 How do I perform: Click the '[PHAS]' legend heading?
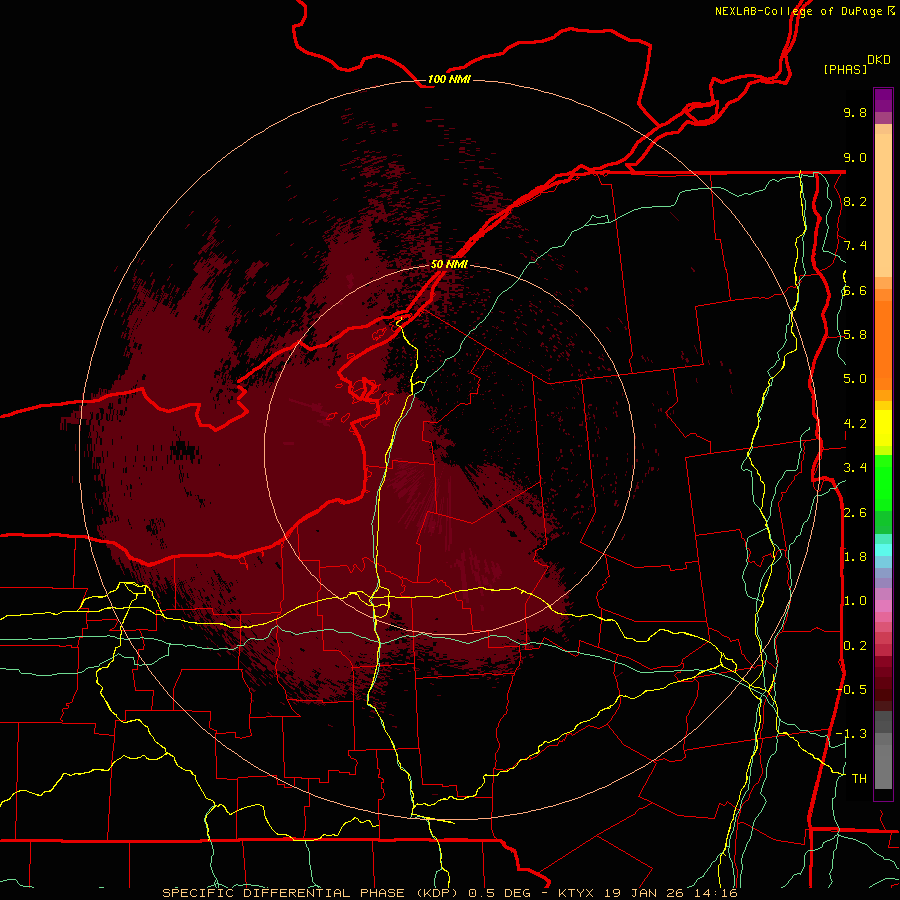(845, 69)
